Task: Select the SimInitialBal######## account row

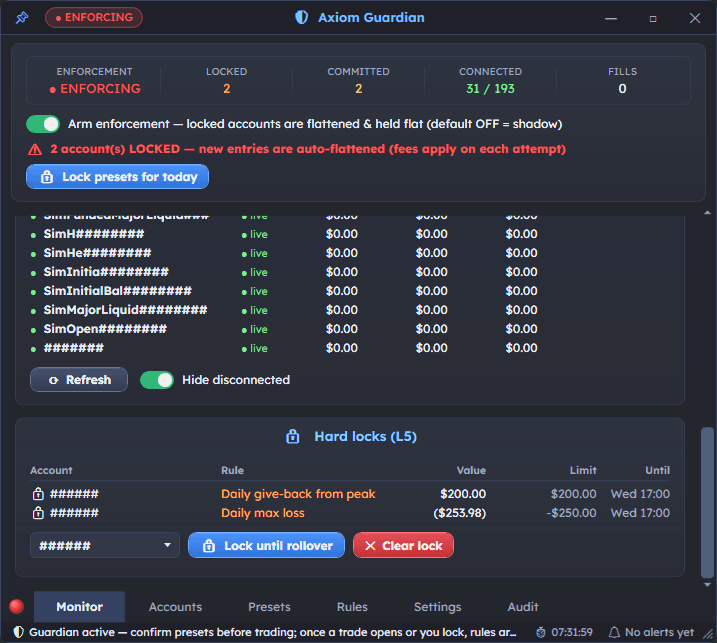Action: tap(284, 291)
